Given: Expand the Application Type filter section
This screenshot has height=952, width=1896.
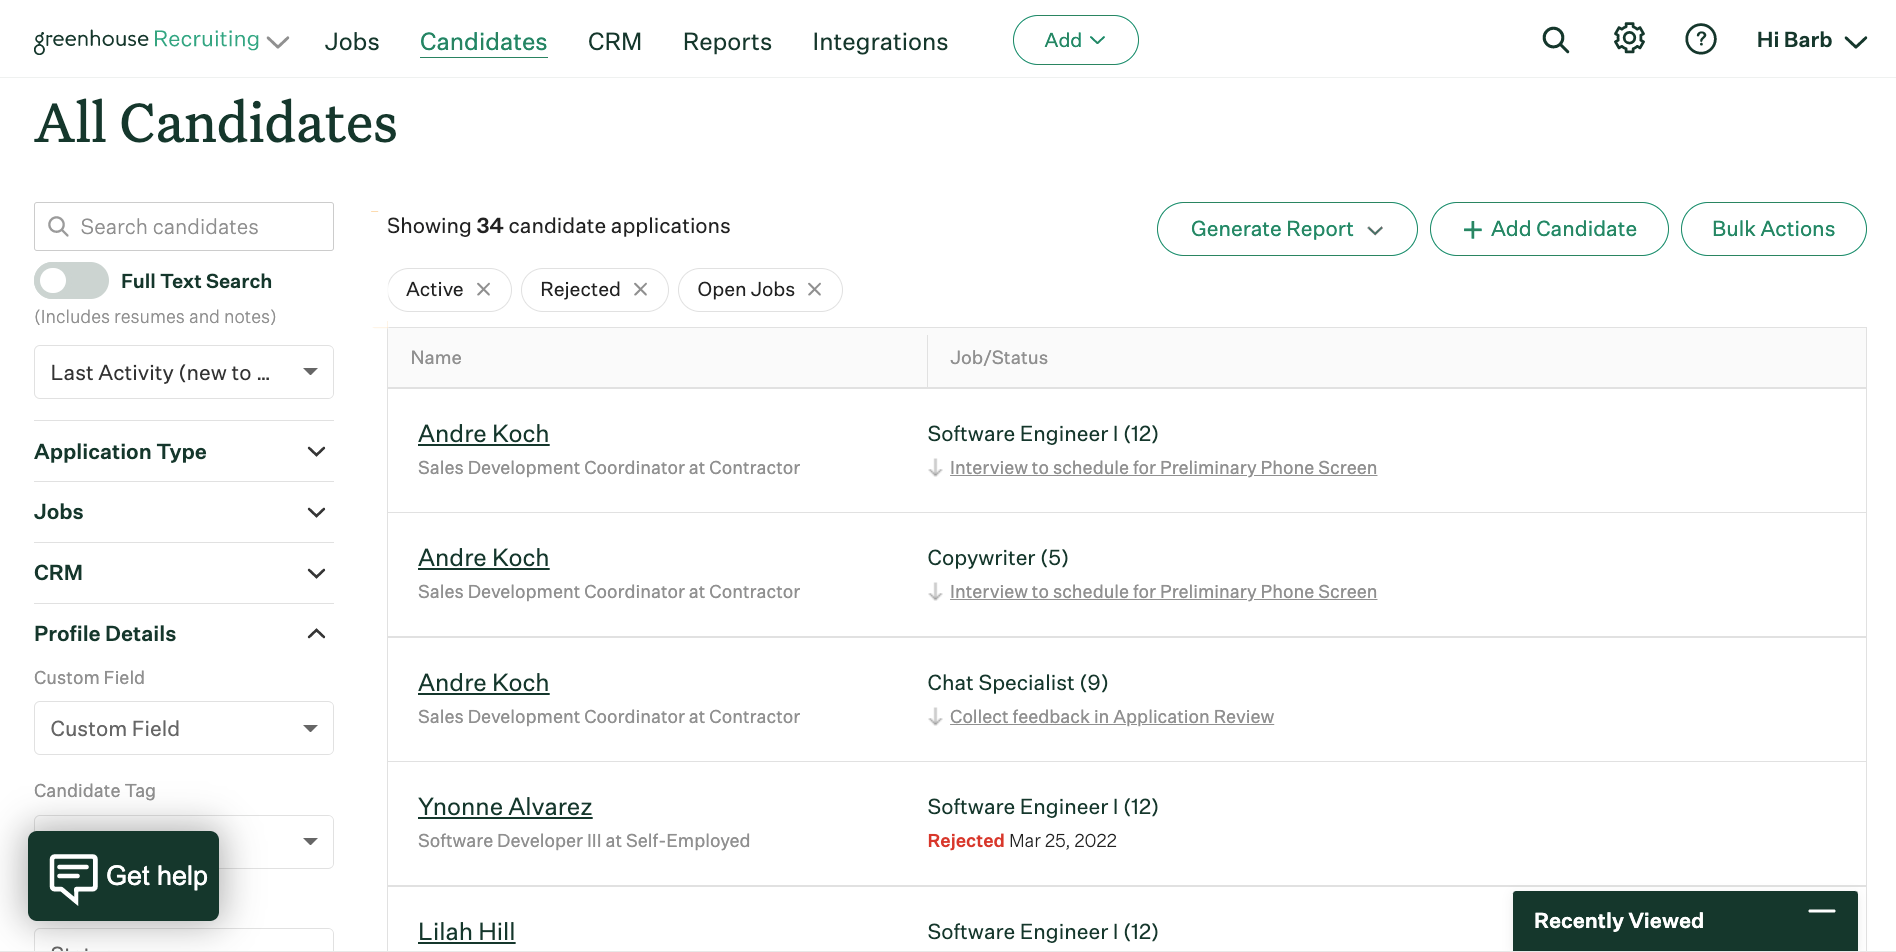Looking at the screenshot, I should pyautogui.click(x=184, y=452).
